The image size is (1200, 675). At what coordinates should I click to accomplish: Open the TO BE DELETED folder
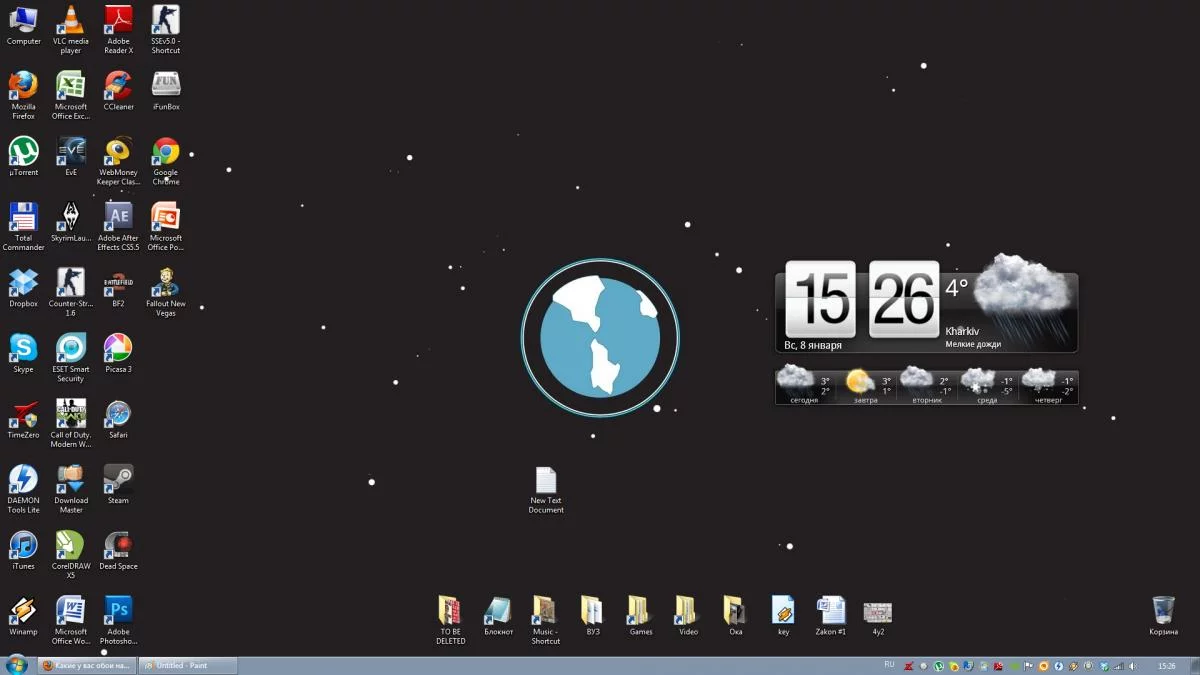tap(450, 621)
